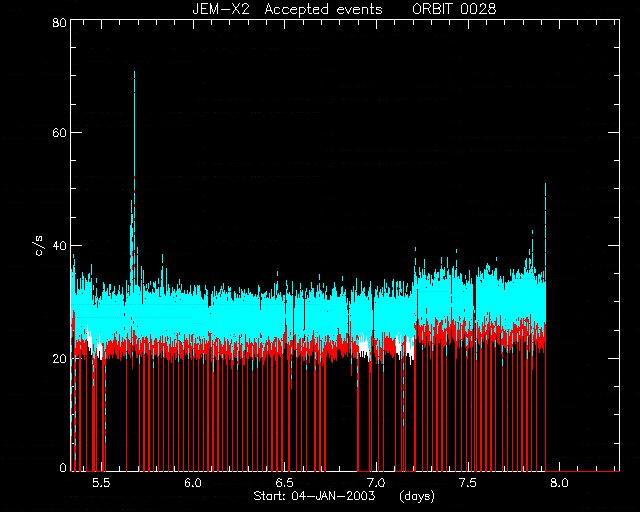
Task: Click the 0 tick label on y-axis
Action: (x=63, y=468)
